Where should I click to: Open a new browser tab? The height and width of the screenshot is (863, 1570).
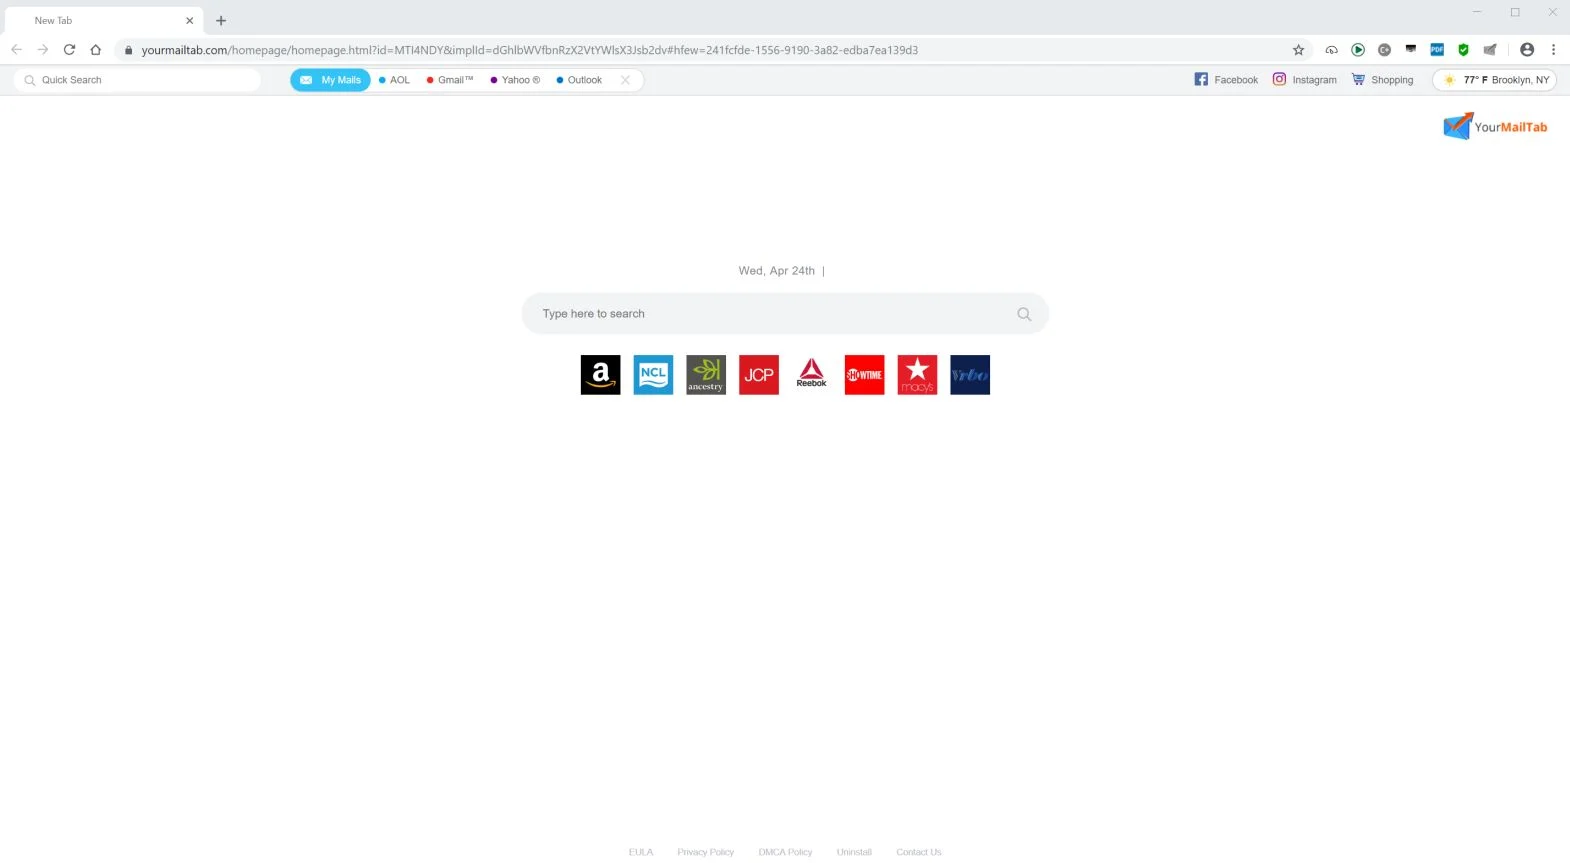point(221,20)
